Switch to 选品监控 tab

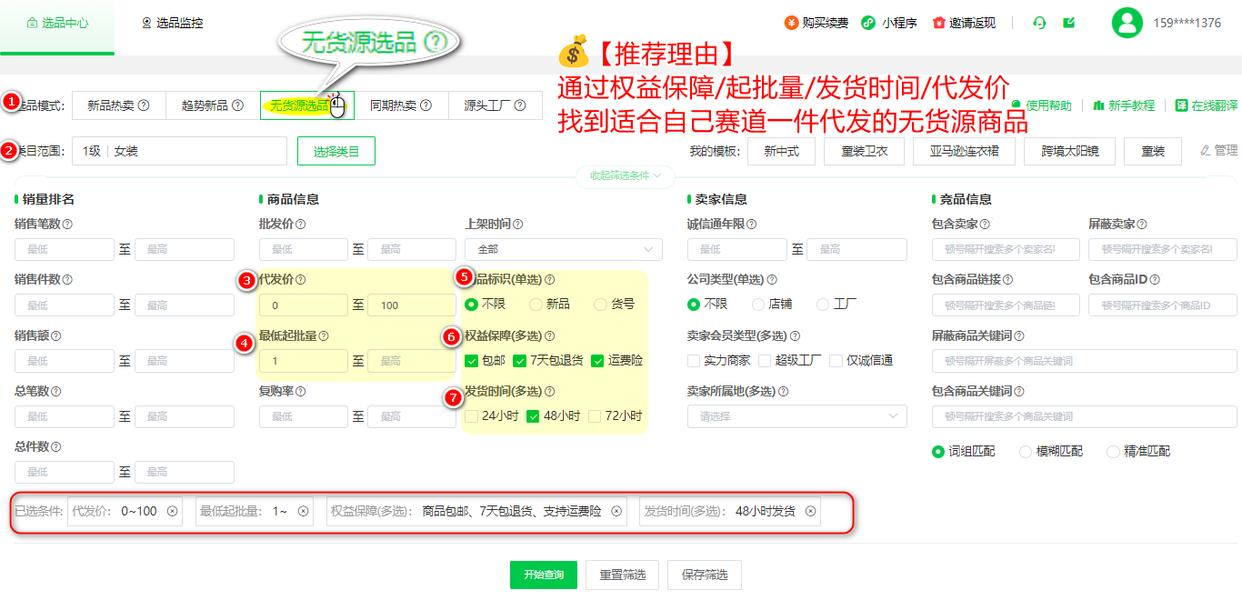coord(172,23)
